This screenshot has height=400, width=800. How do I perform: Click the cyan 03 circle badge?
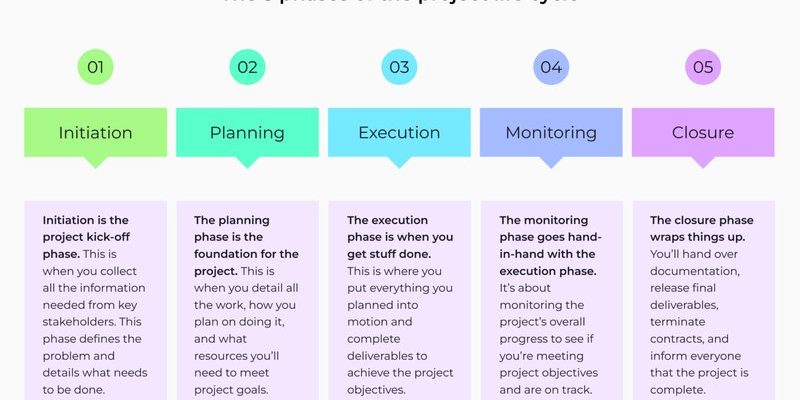coord(399,67)
